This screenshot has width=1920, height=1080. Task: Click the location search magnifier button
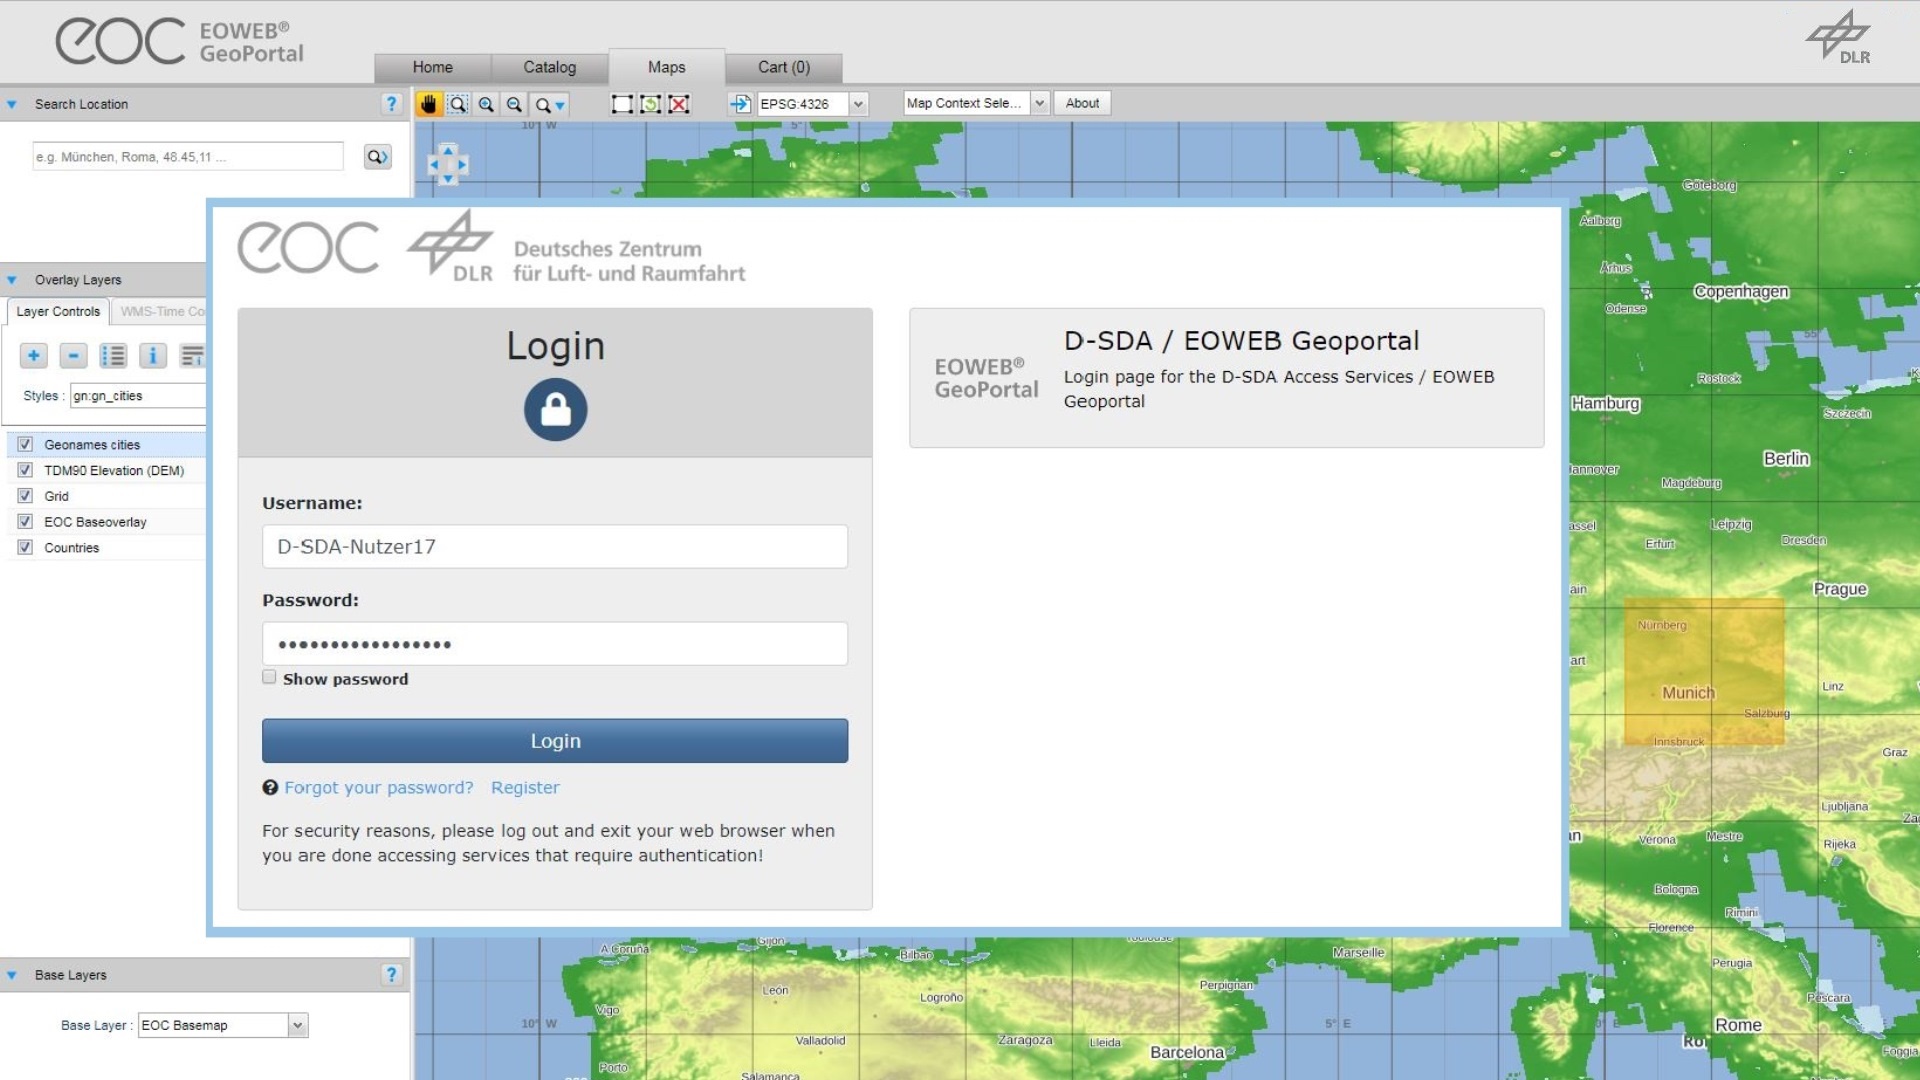377,157
